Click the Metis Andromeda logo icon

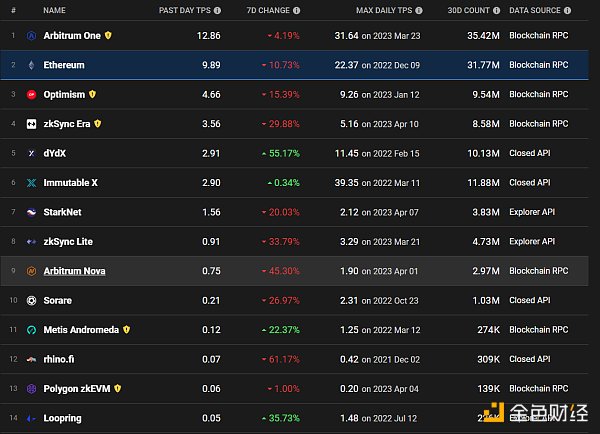[31, 330]
